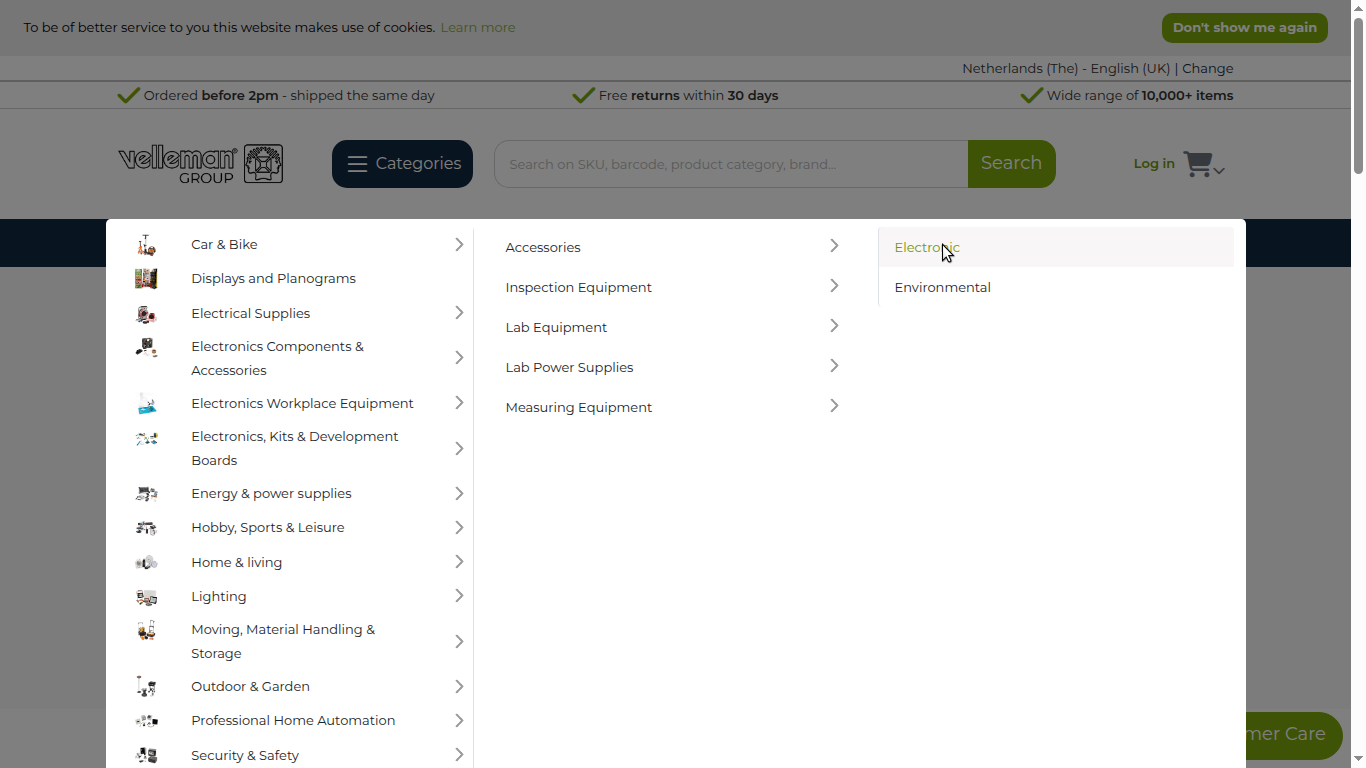Click the Velleman Group logo
This screenshot has height=768, width=1366.
(x=200, y=164)
